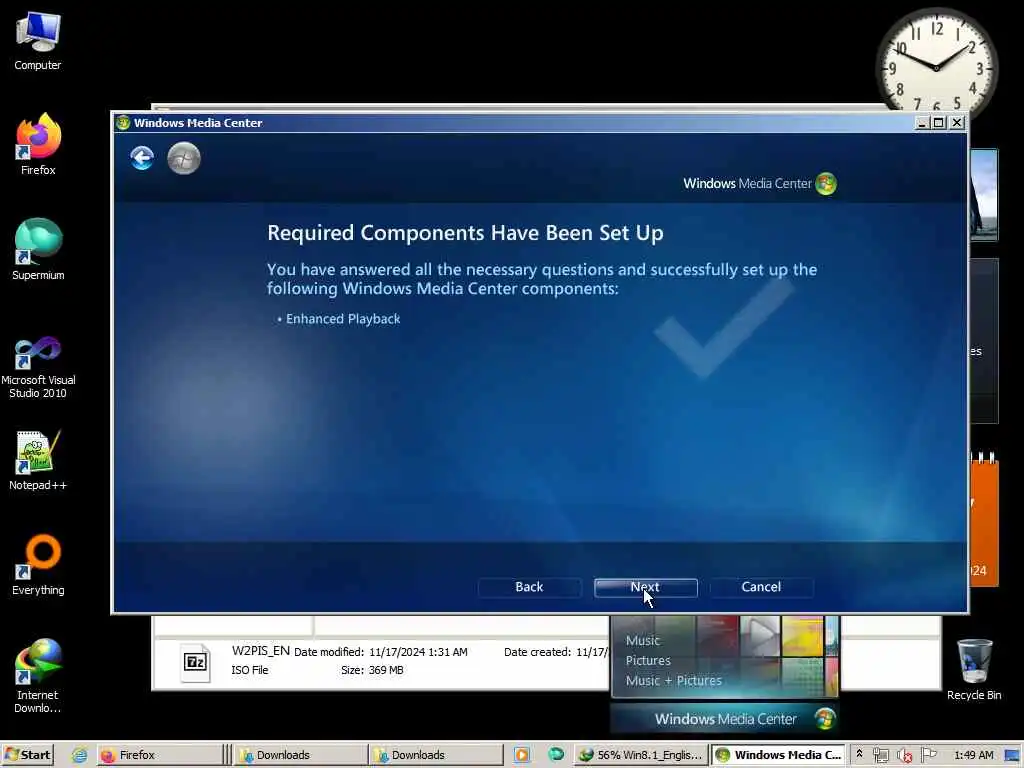Click the Next button in the wizard
The image size is (1024, 768).
point(645,587)
